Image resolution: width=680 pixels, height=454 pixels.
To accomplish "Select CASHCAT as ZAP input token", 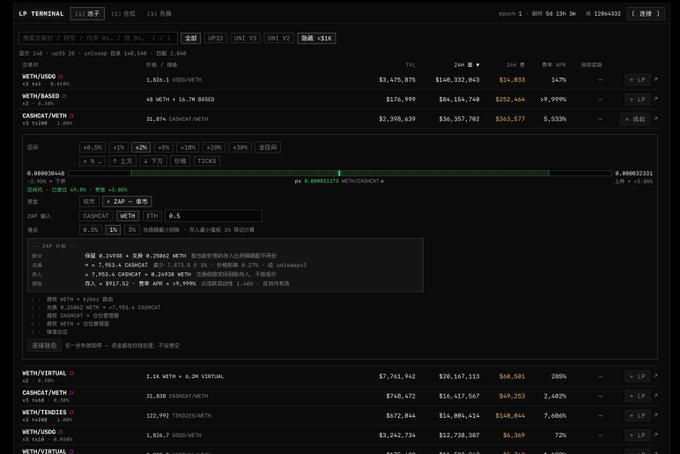I will pos(96,216).
